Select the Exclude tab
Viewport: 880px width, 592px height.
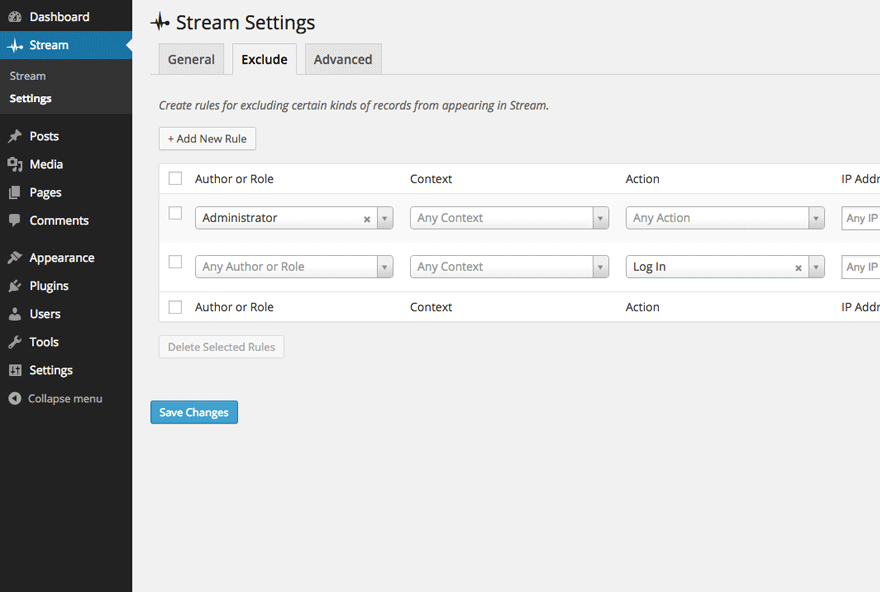264,59
